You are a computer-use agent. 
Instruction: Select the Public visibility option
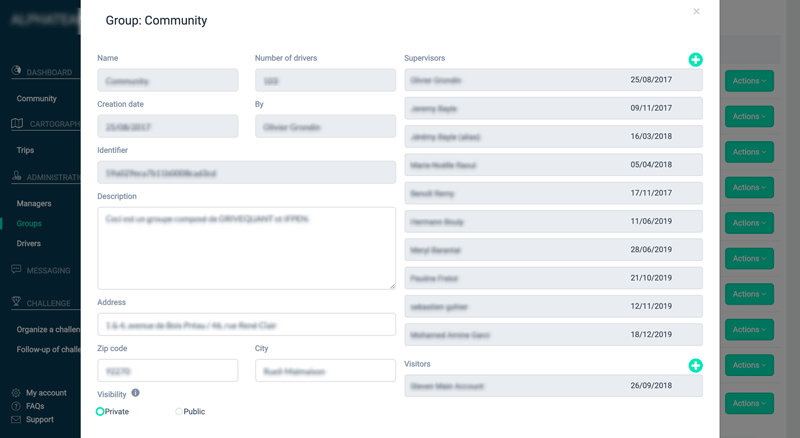pos(179,411)
